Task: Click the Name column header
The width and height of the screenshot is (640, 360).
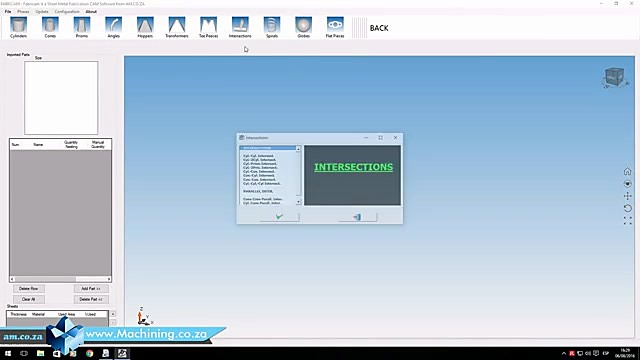Action: [38, 144]
